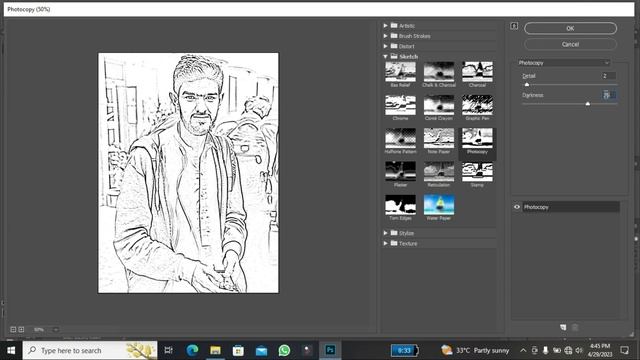Select the Photocopy filter thumbnail
The width and height of the screenshot is (640, 360).
click(477, 138)
